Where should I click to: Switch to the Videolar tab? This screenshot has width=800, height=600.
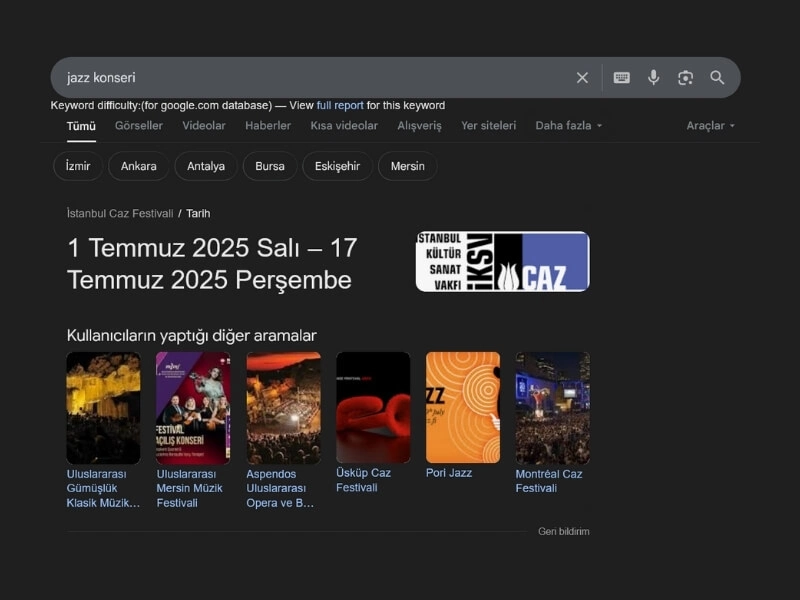click(204, 126)
